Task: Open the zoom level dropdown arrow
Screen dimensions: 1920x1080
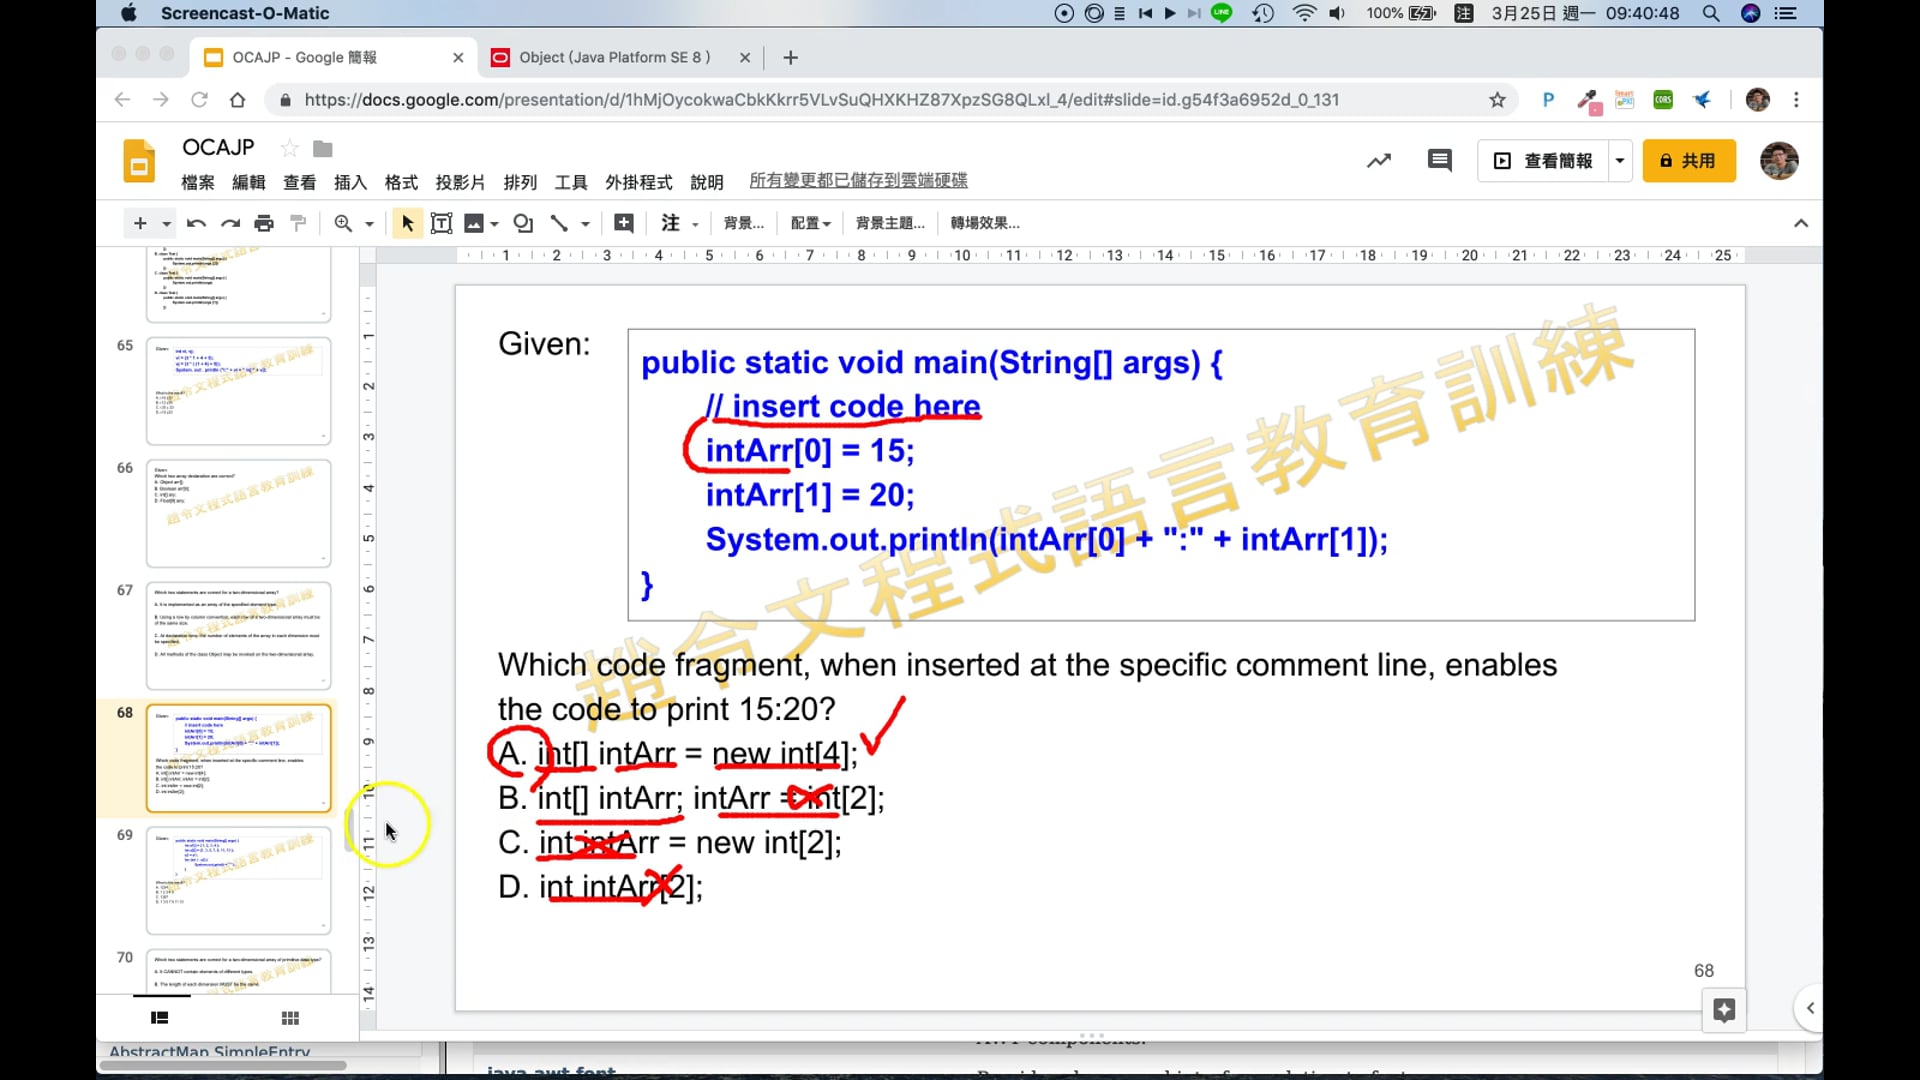Action: coord(369,223)
